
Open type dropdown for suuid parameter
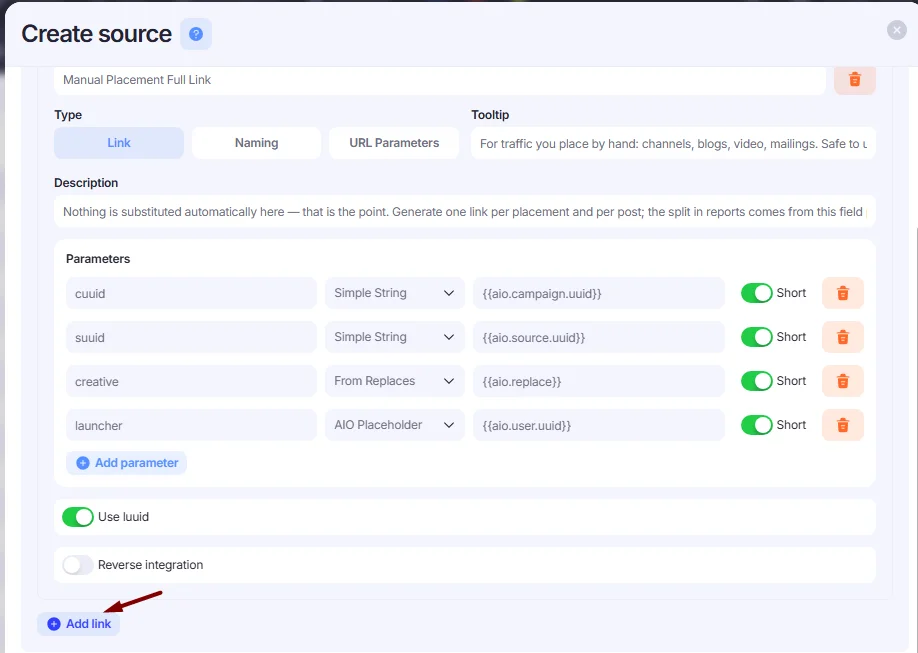(x=395, y=337)
